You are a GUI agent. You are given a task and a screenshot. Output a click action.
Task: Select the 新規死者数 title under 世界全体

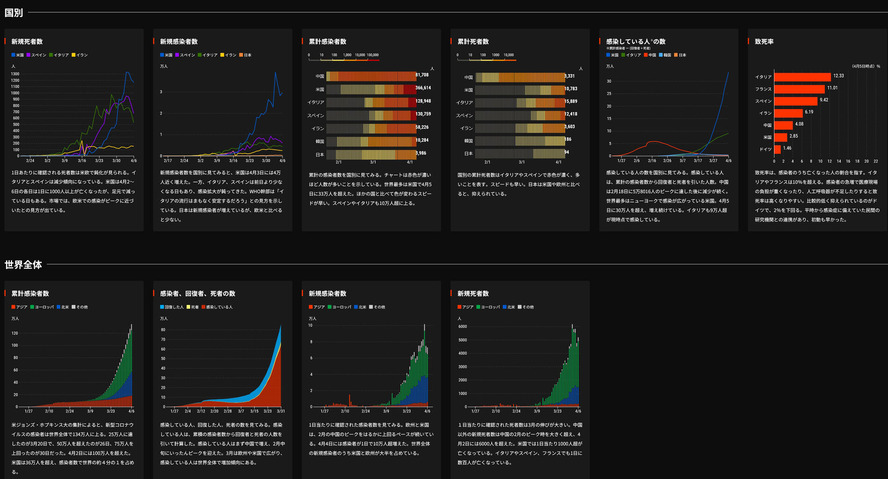(473, 293)
